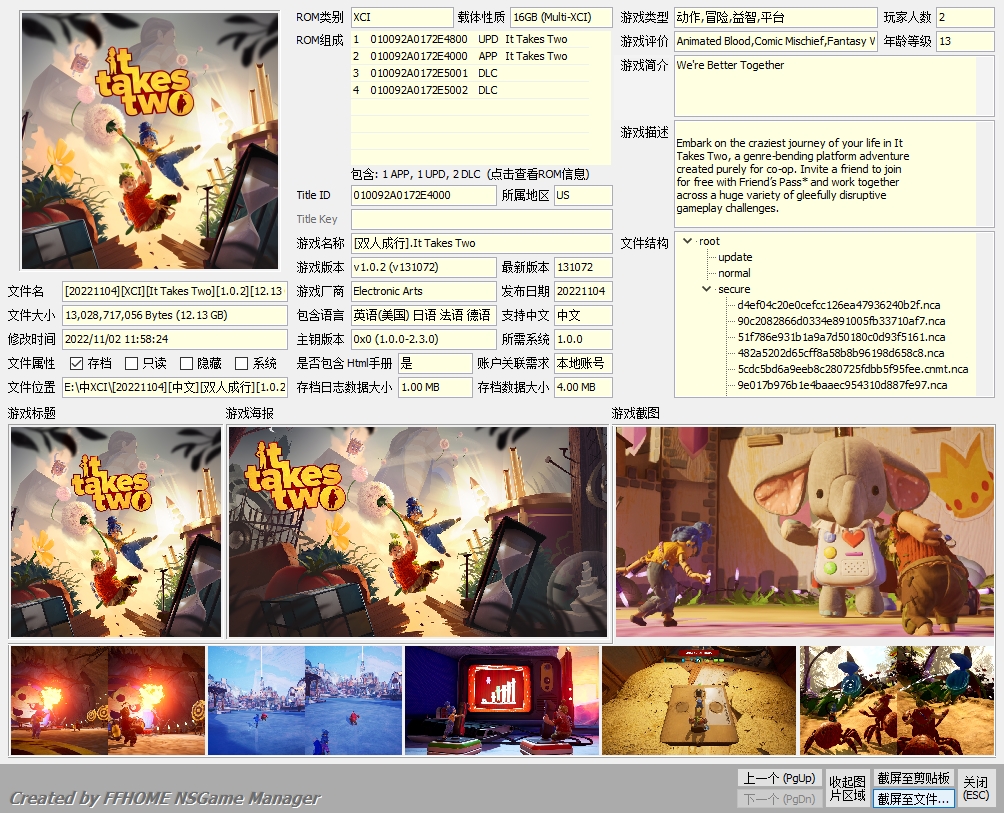Tick the 系统 system attribute checkbox
The width and height of the screenshot is (1004, 813).
point(241,364)
